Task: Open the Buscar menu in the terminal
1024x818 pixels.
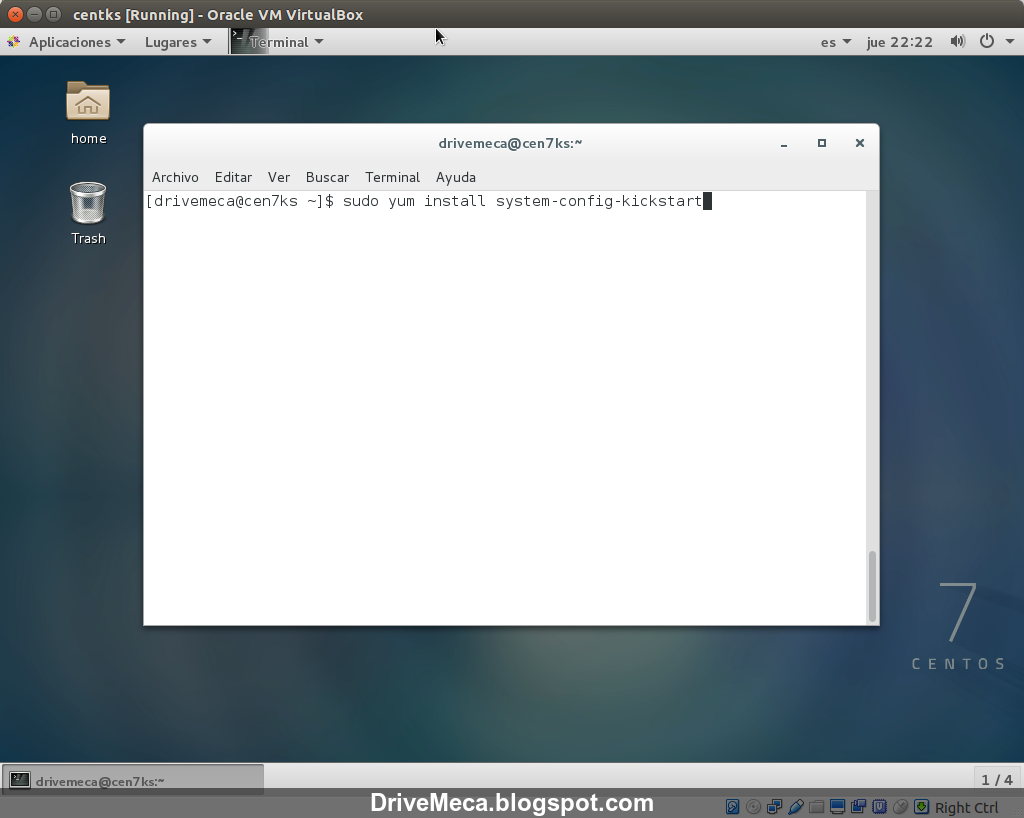Action: [327, 177]
